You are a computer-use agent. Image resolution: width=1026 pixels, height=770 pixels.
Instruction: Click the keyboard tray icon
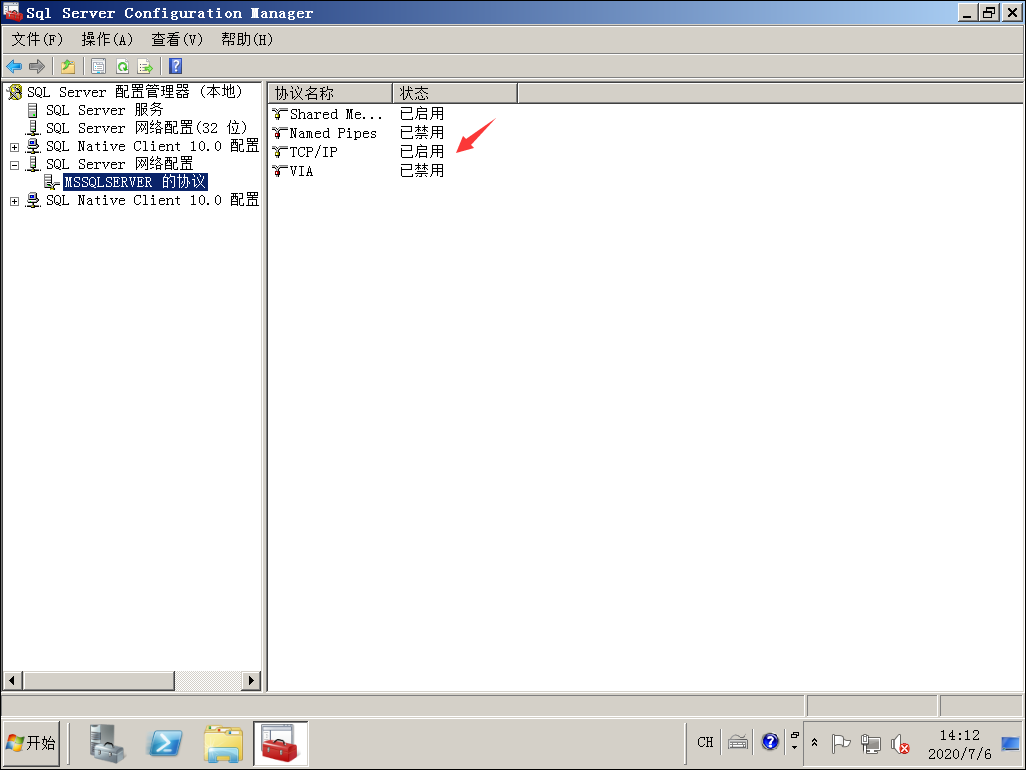(x=738, y=742)
